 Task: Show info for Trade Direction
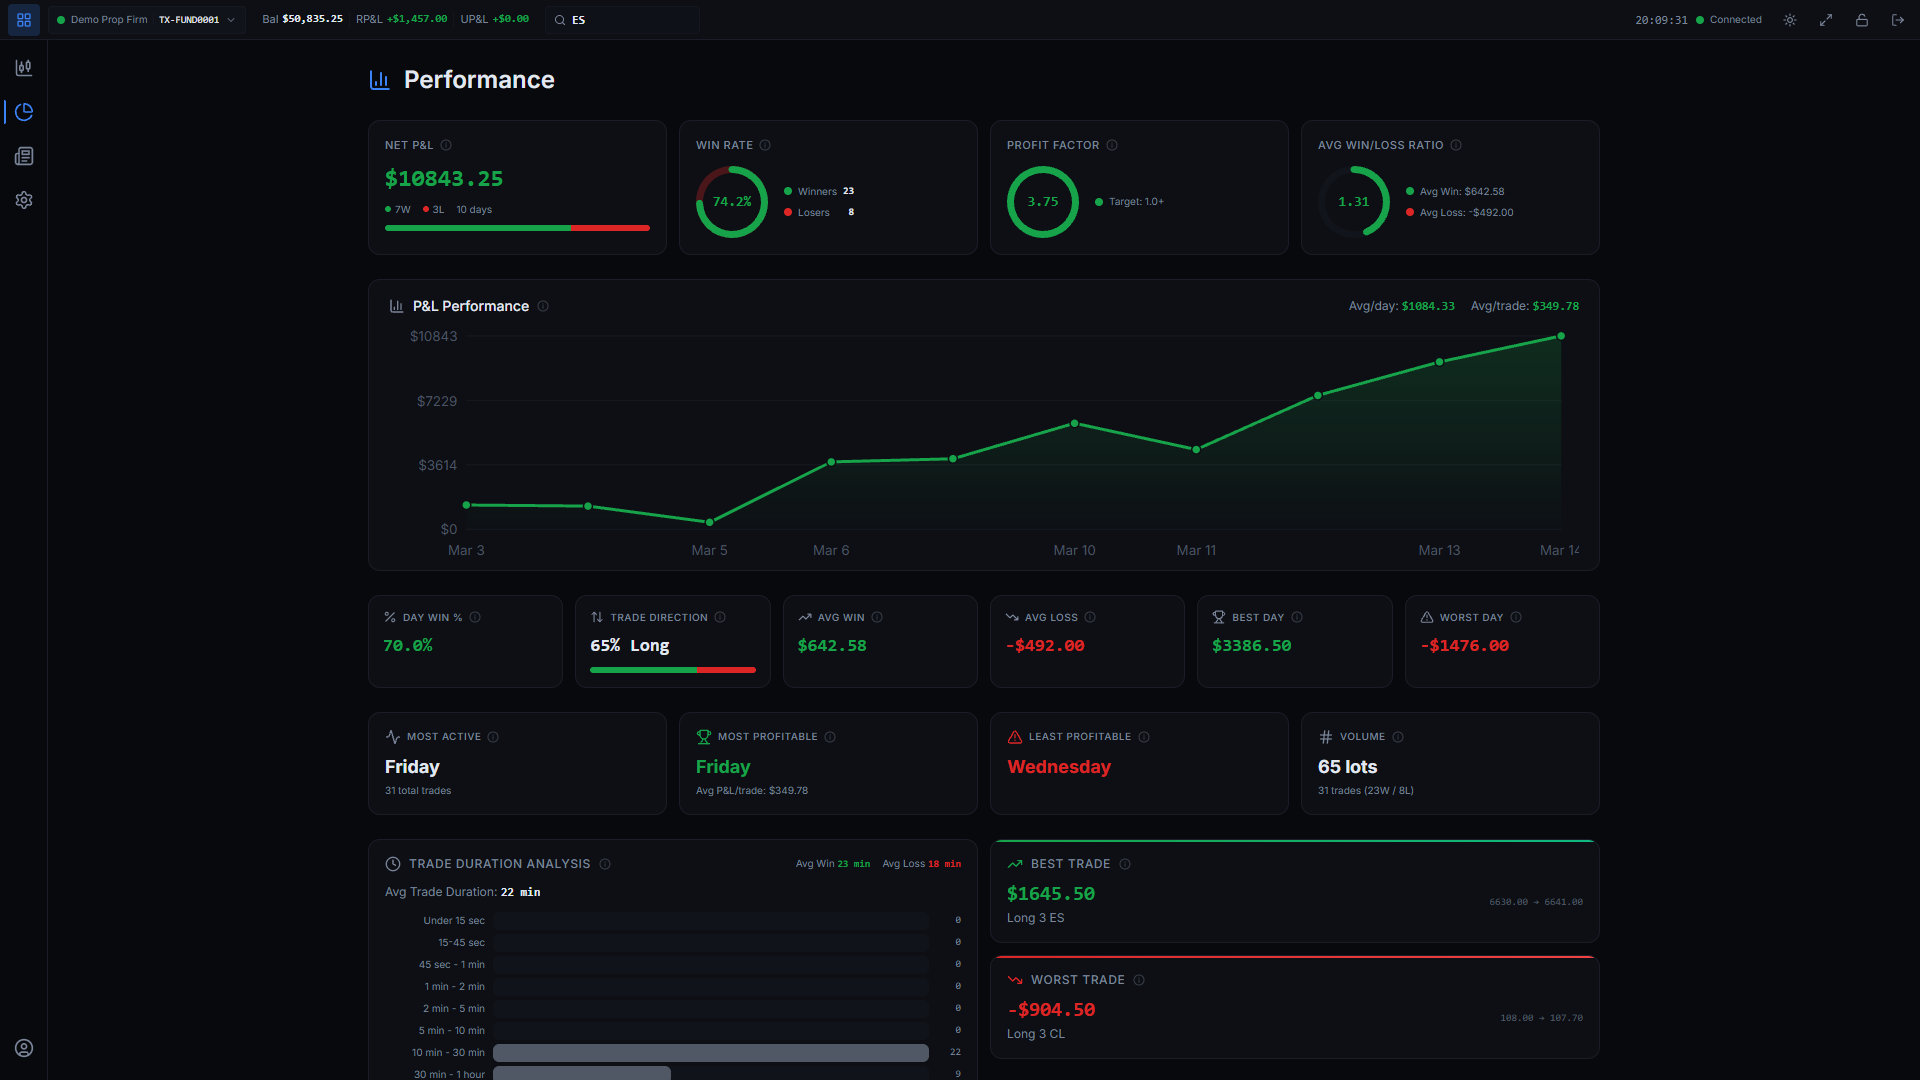point(720,617)
